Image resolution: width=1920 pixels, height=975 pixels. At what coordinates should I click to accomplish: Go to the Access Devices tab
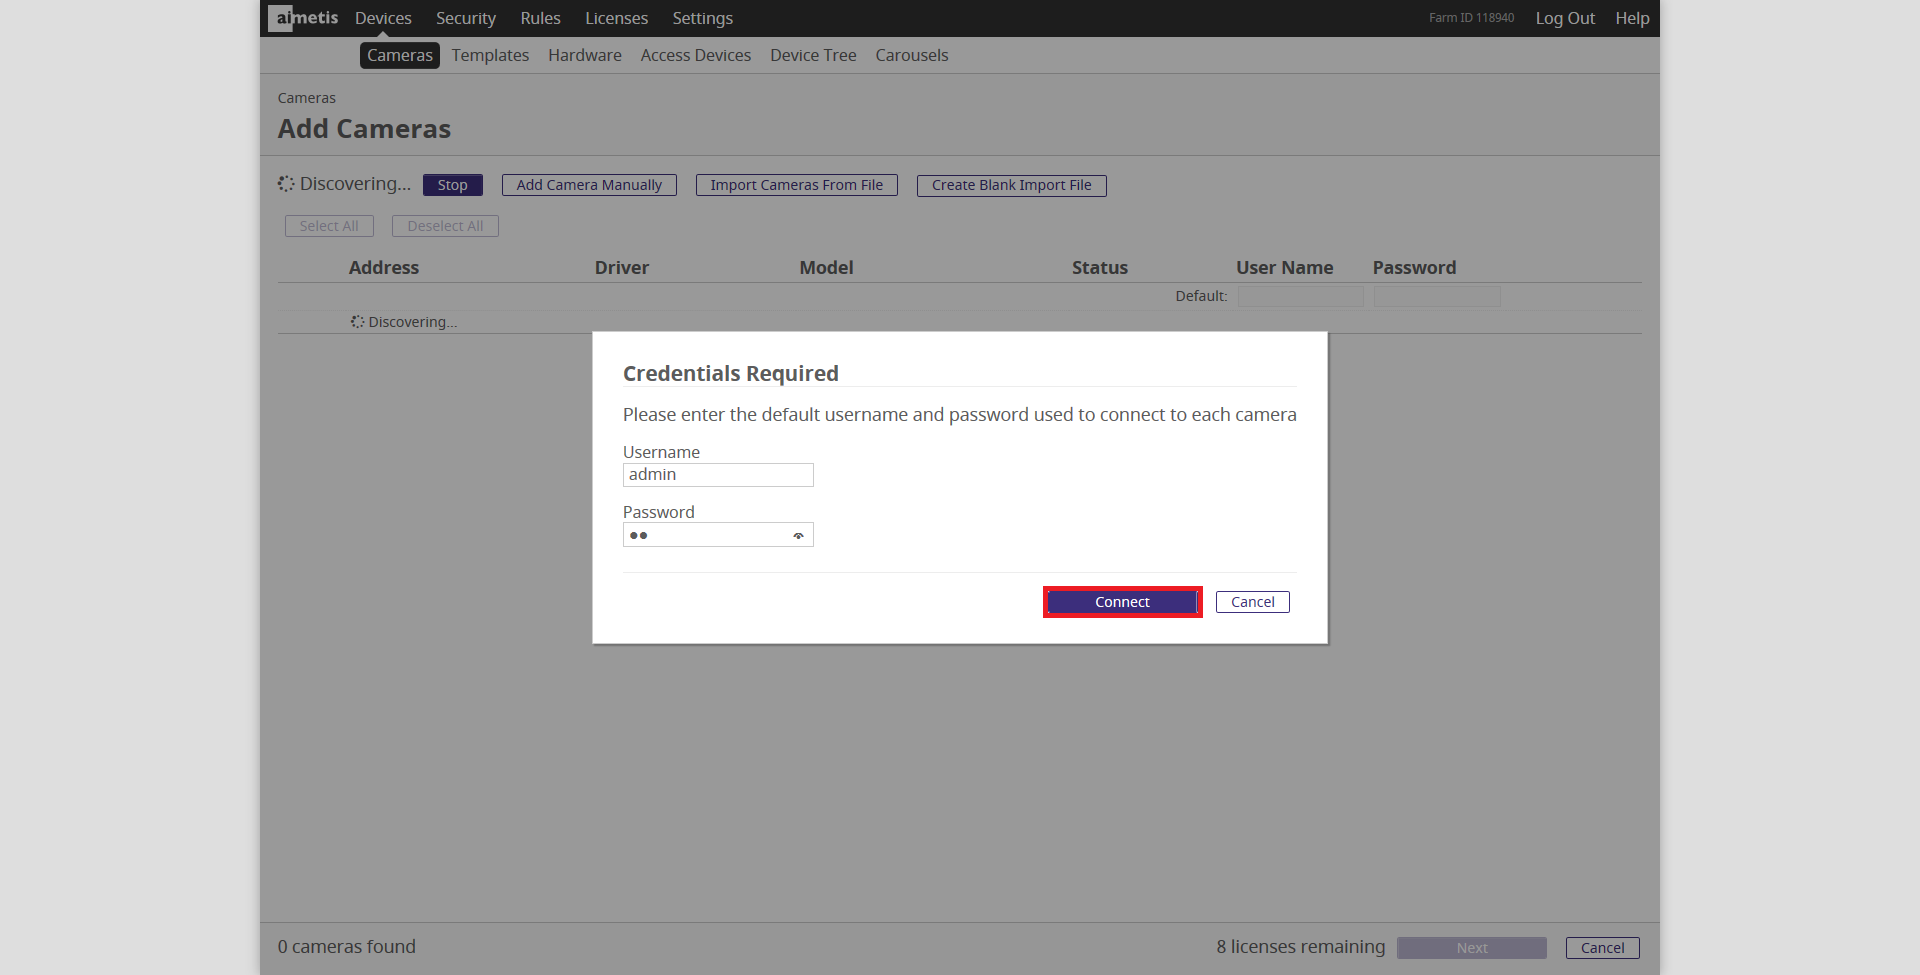click(x=695, y=55)
